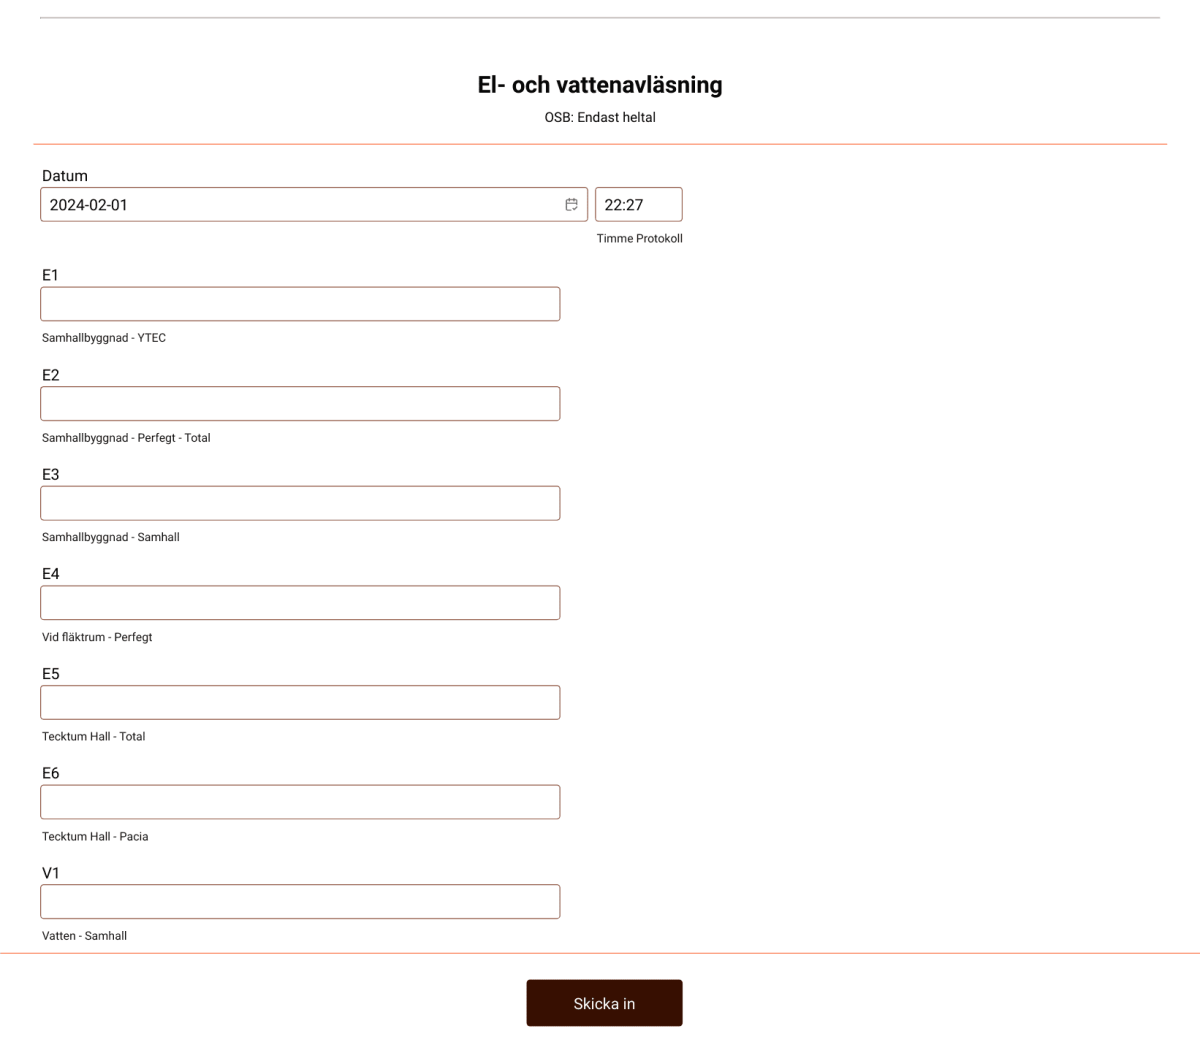Click the OSB: Endast heltal subtitle
1200x1061 pixels.
tap(599, 117)
